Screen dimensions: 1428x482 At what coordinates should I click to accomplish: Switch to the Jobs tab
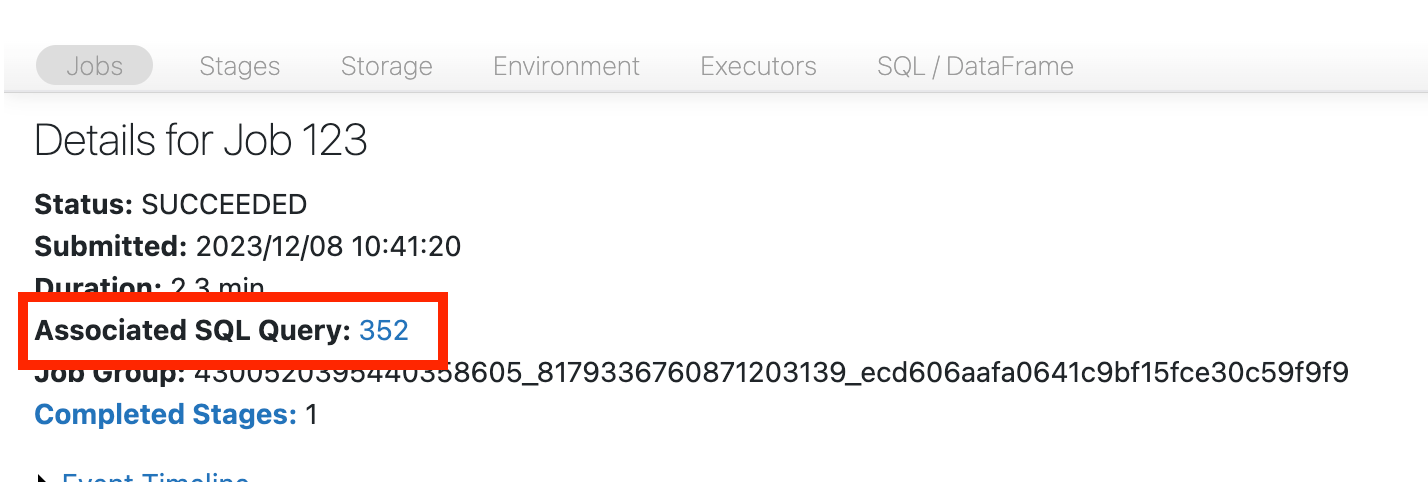pyautogui.click(x=94, y=66)
